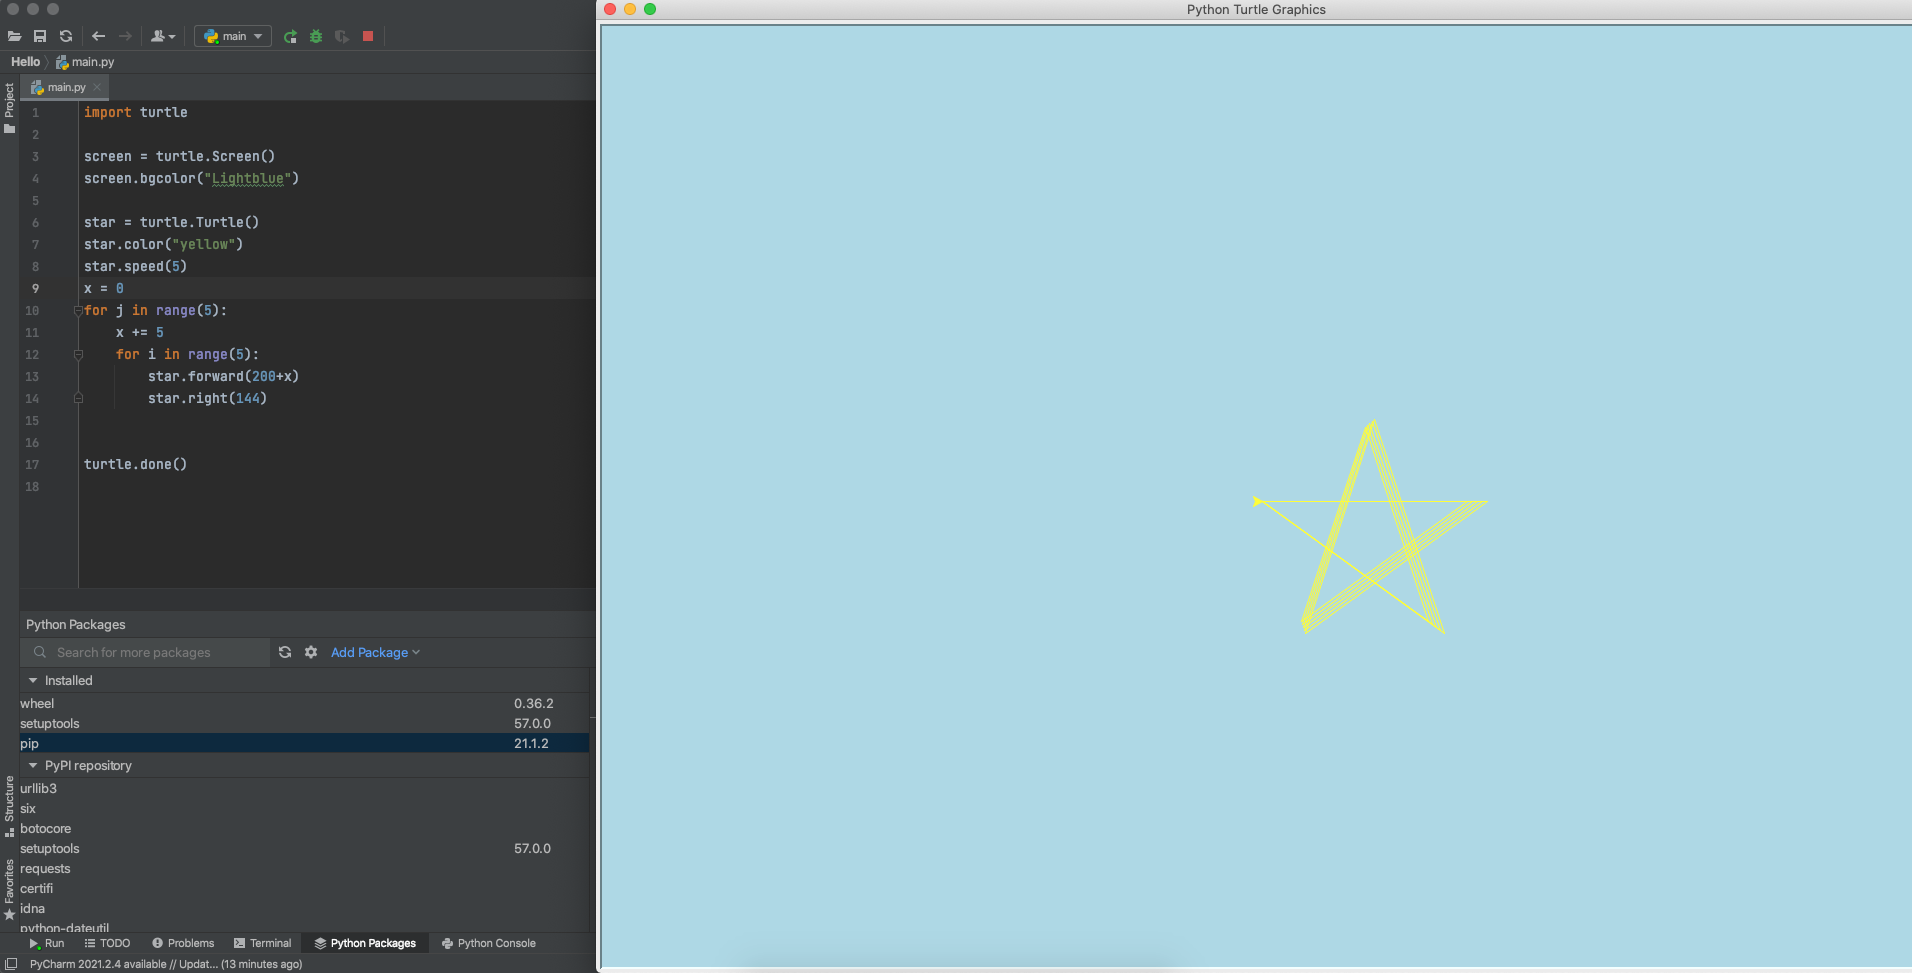
Task: Open the Add Package dropdown
Action: click(x=375, y=652)
